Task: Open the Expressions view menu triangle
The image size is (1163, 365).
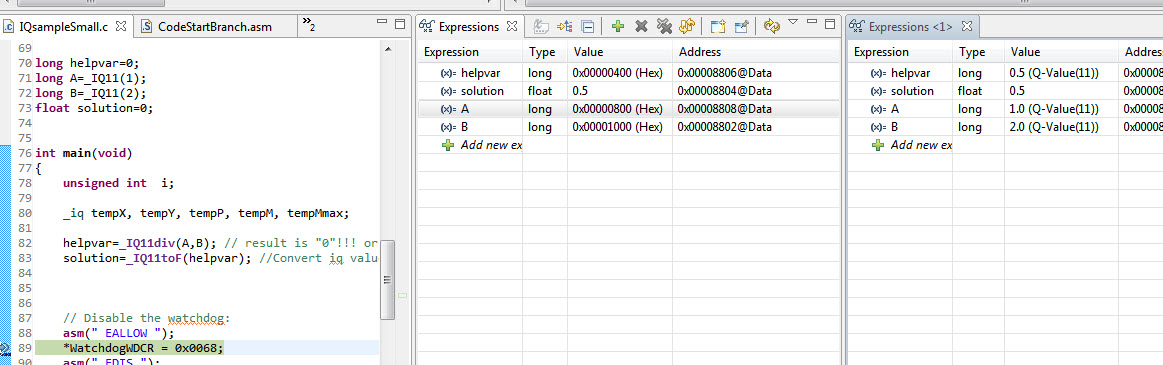Action: coord(792,23)
